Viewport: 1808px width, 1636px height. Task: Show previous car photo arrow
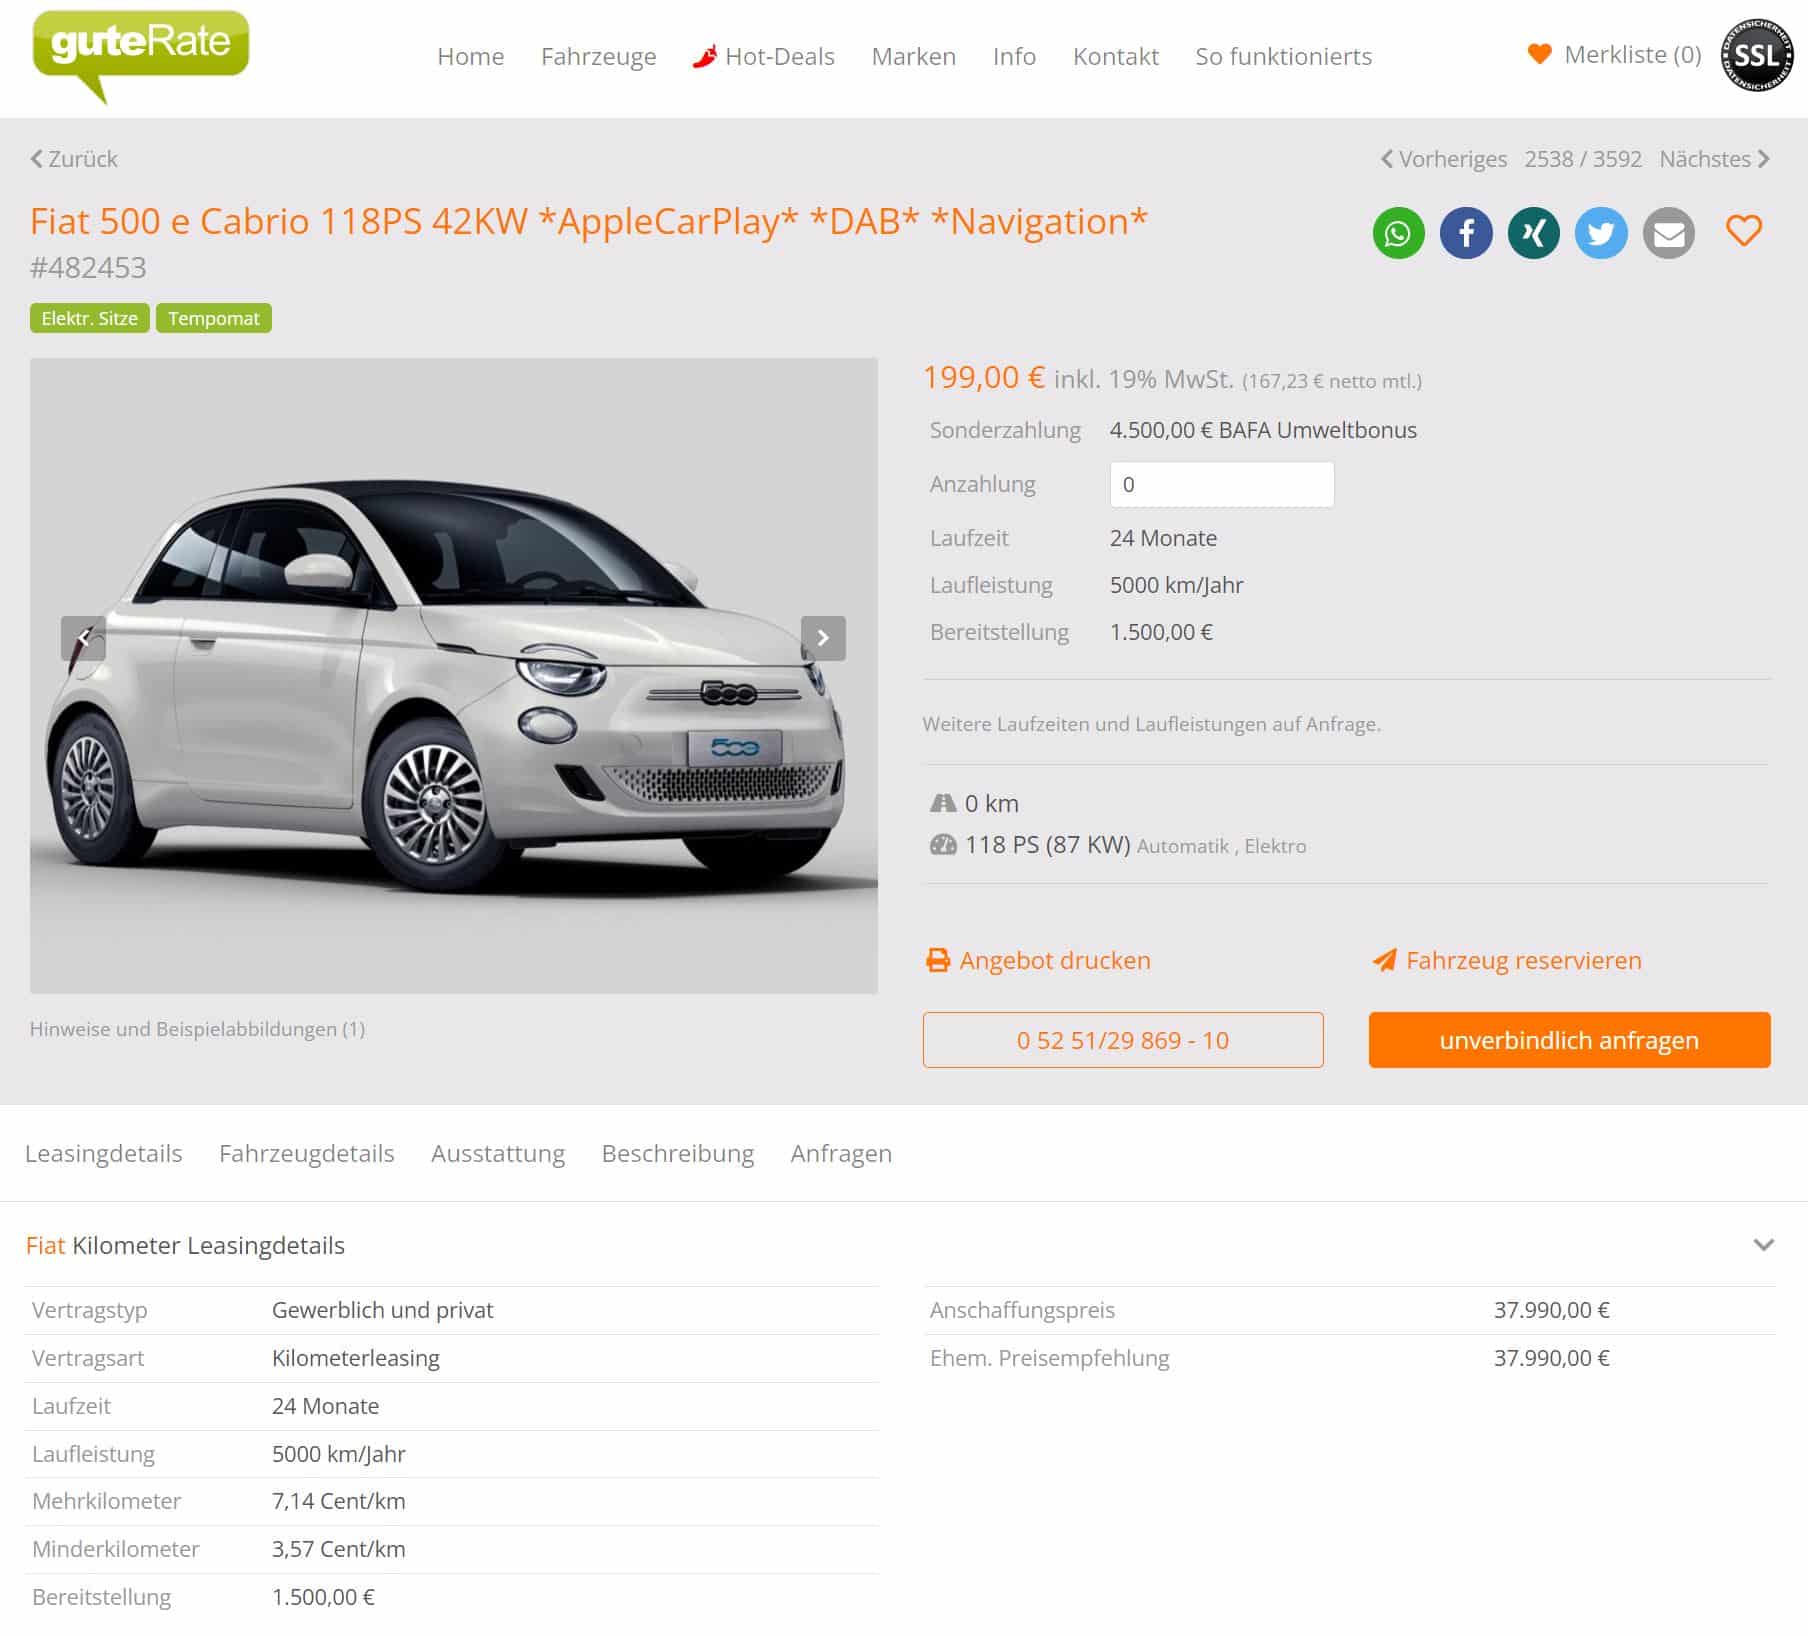83,638
